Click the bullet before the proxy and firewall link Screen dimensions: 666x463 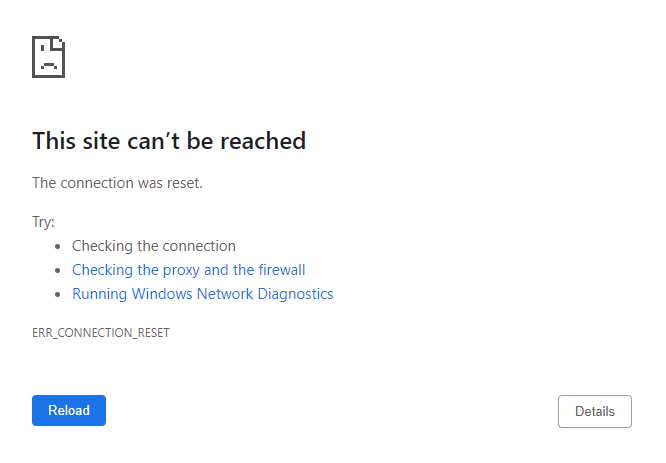point(58,270)
